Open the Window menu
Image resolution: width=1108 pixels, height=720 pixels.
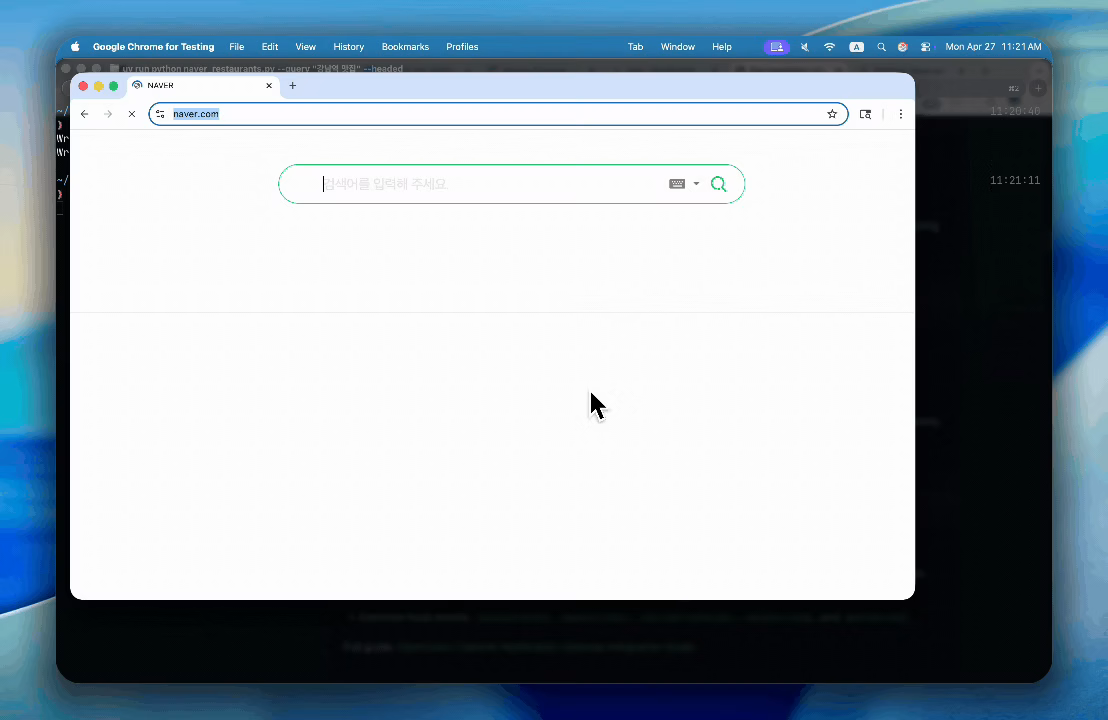click(x=678, y=47)
